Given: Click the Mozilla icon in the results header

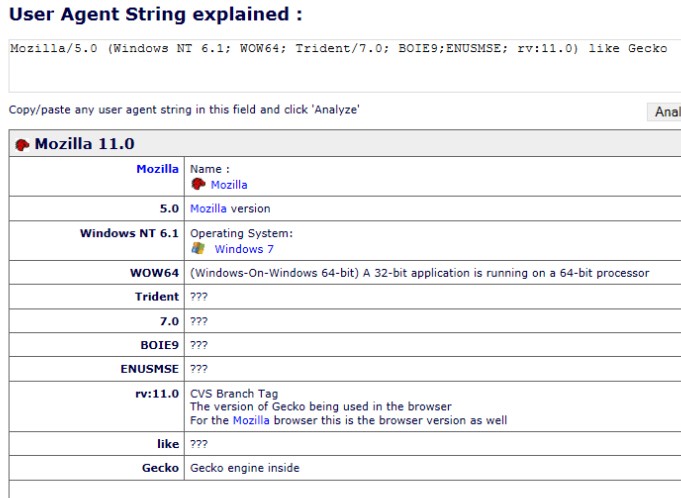Looking at the screenshot, I should click(22, 144).
